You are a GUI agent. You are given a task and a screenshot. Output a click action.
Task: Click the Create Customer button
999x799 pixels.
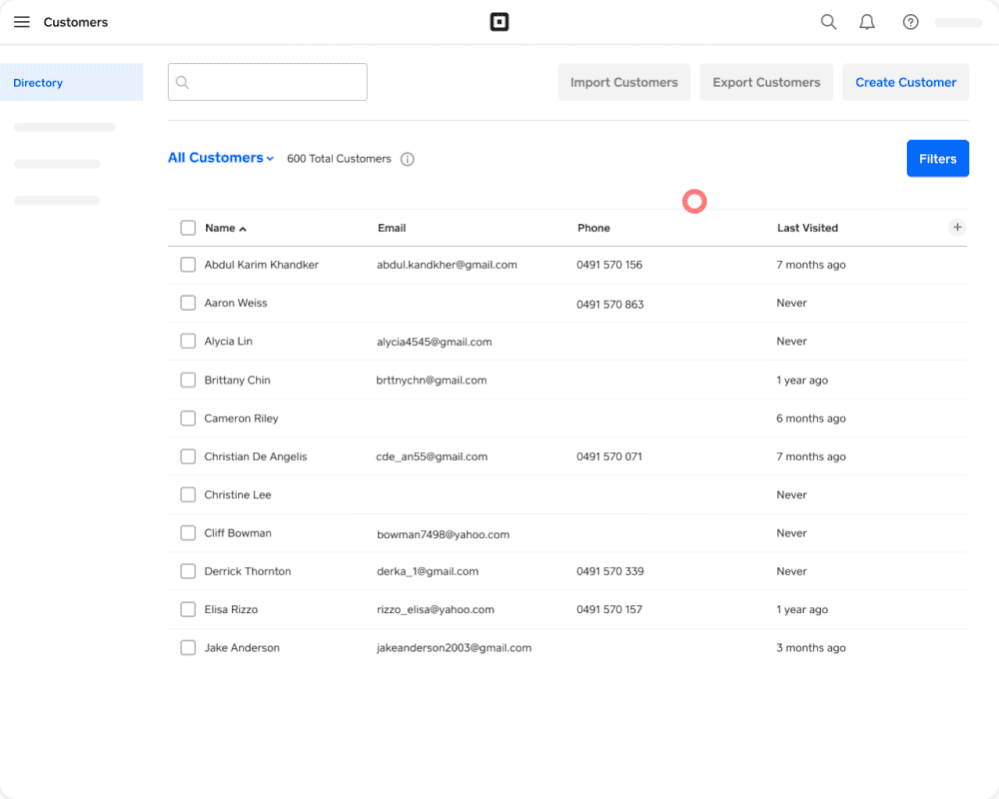click(x=905, y=83)
